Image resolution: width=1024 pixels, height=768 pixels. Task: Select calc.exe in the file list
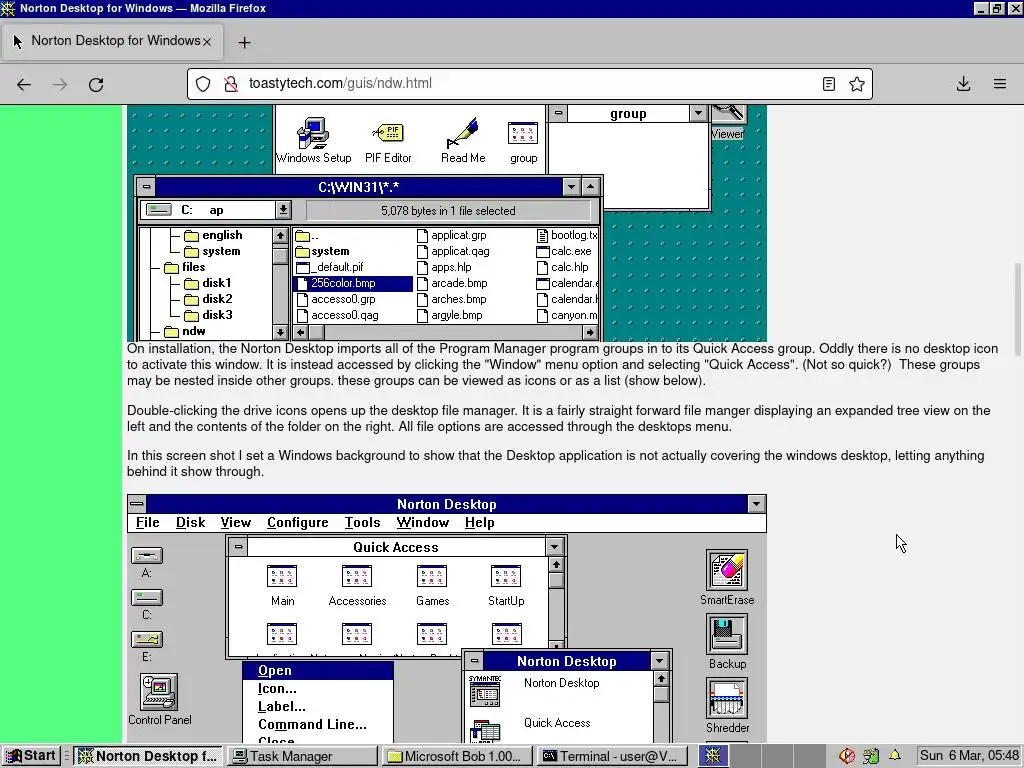click(564, 251)
